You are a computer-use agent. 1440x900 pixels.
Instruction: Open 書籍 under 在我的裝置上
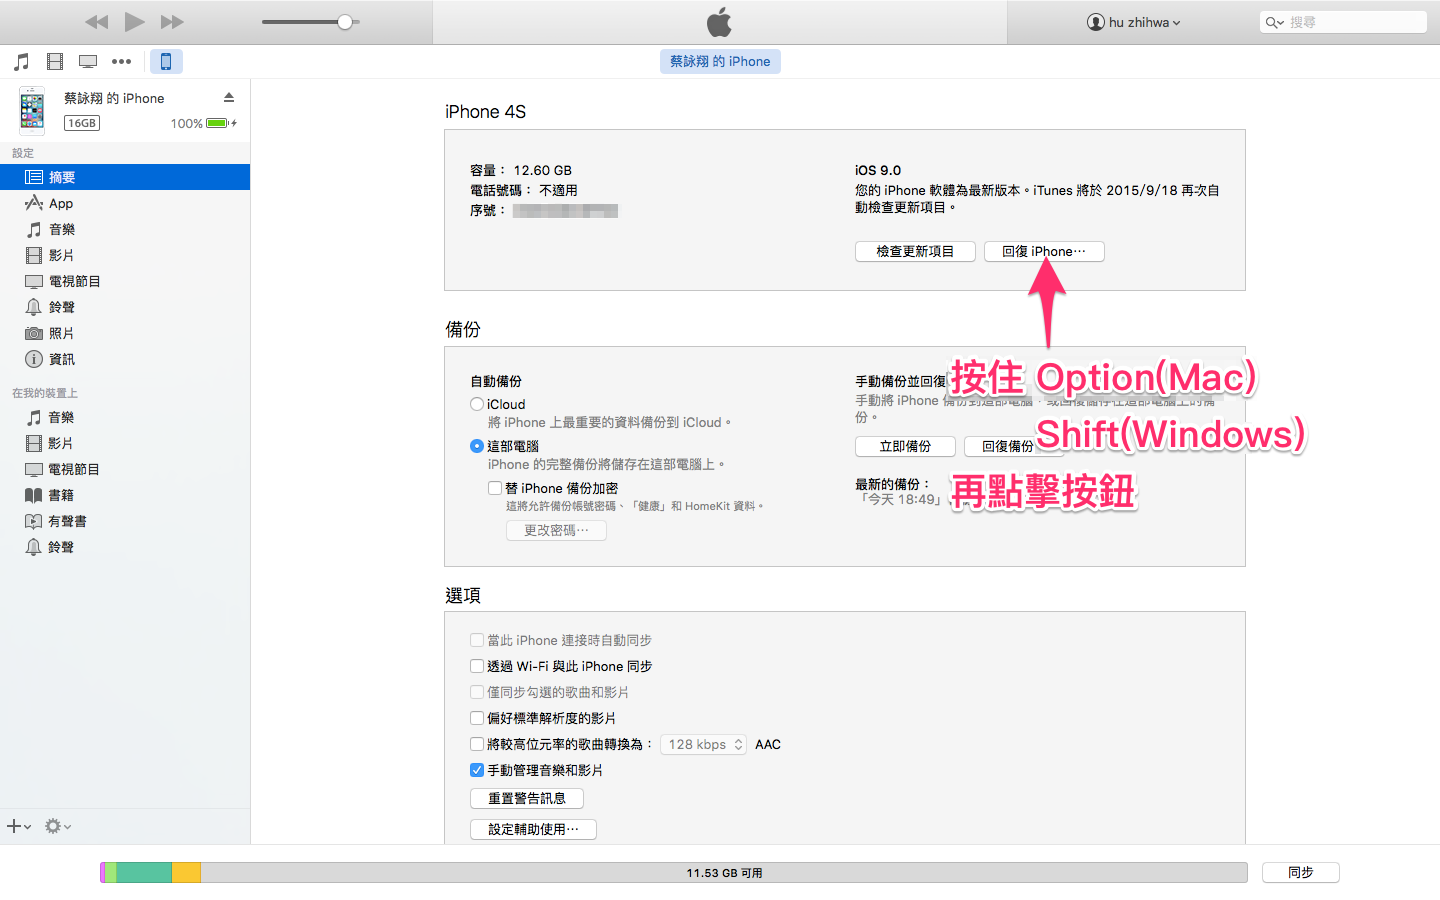125,495
